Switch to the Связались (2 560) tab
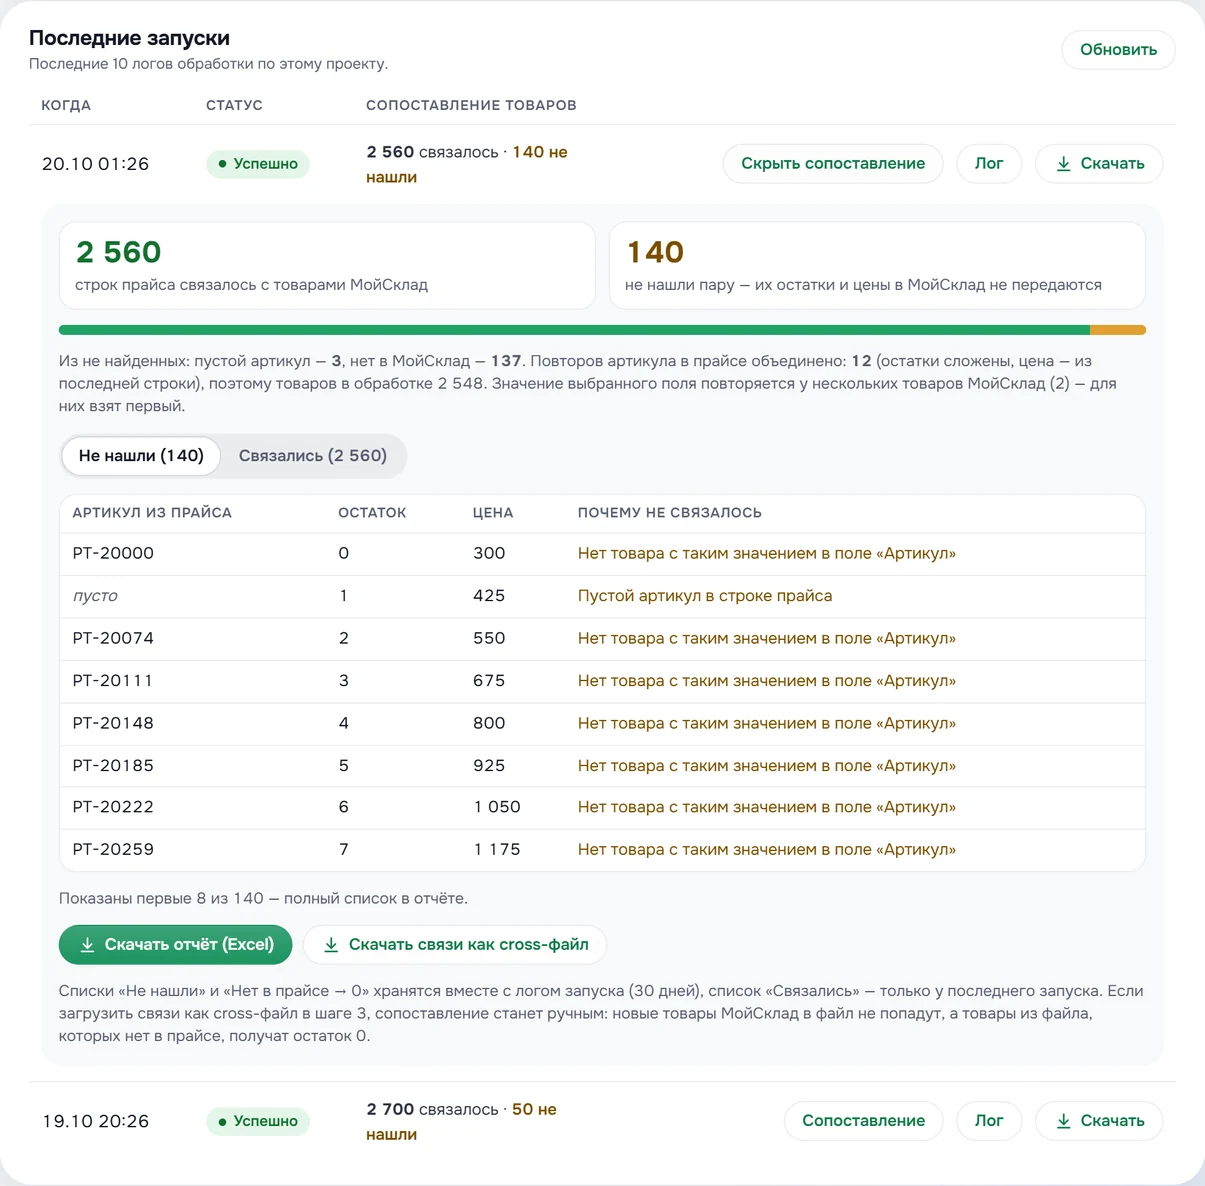 point(313,456)
